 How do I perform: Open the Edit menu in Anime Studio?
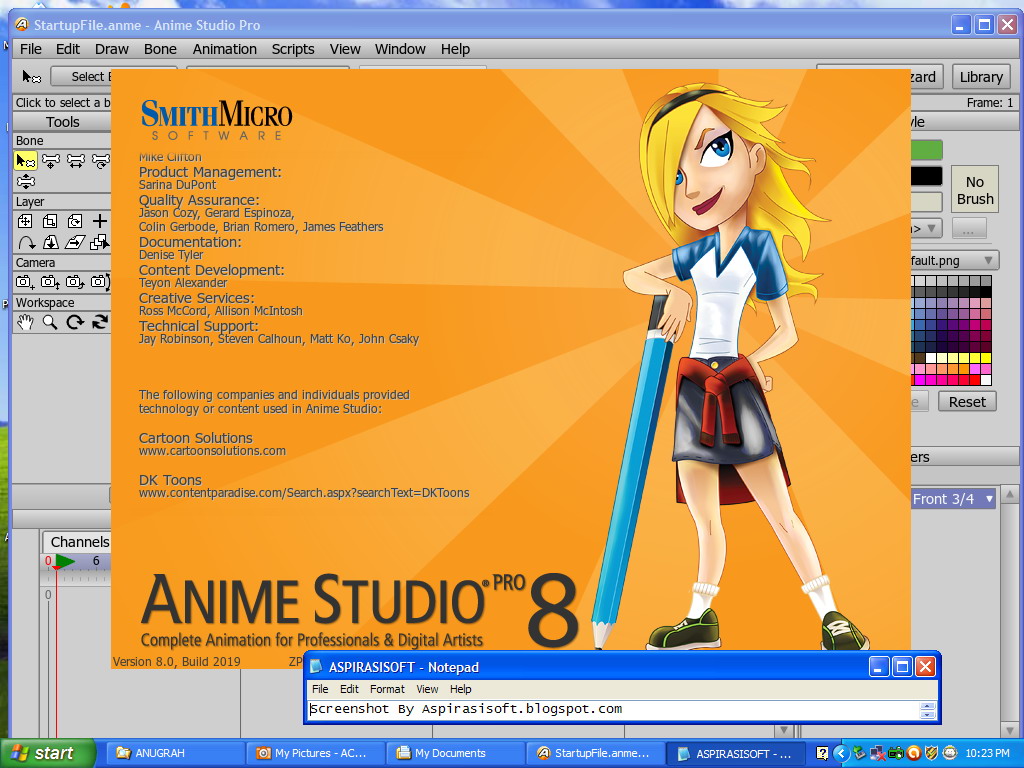(68, 49)
